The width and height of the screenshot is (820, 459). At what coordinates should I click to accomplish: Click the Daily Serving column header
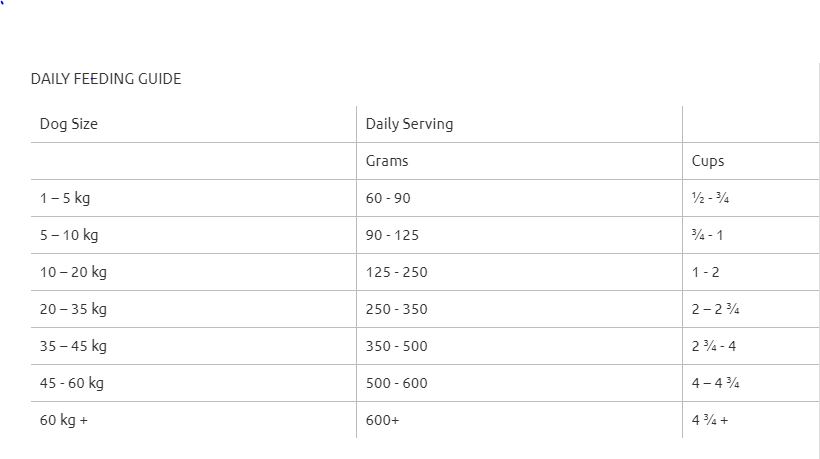click(x=409, y=124)
